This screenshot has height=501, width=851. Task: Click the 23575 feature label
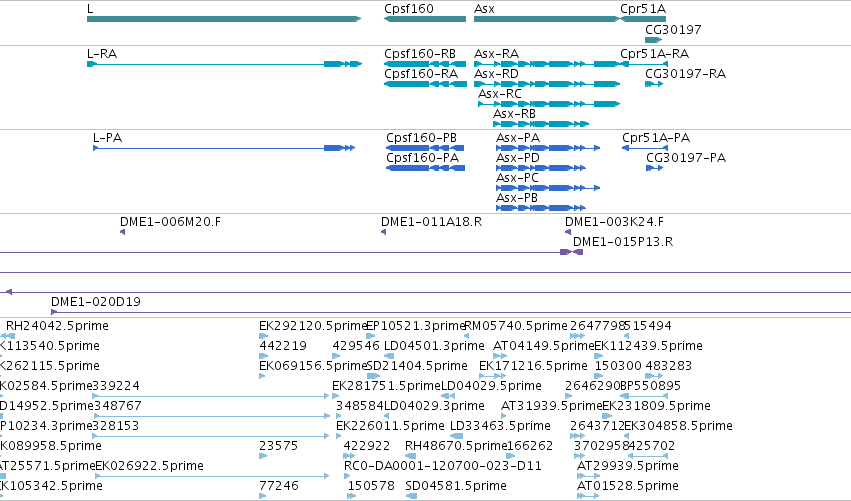(x=278, y=446)
